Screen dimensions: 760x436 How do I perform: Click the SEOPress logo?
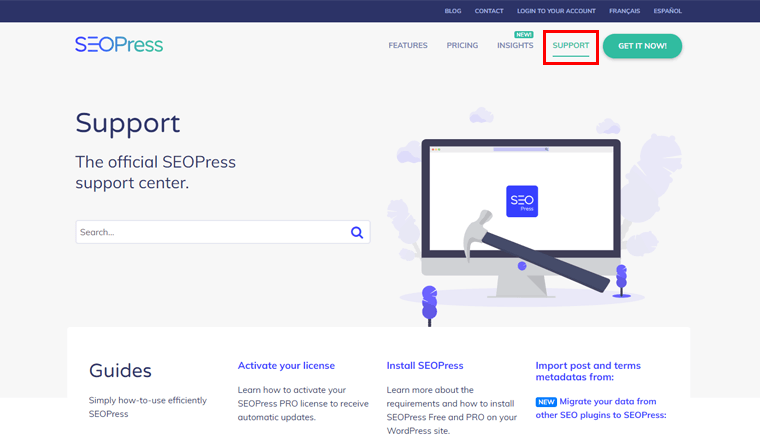(119, 45)
